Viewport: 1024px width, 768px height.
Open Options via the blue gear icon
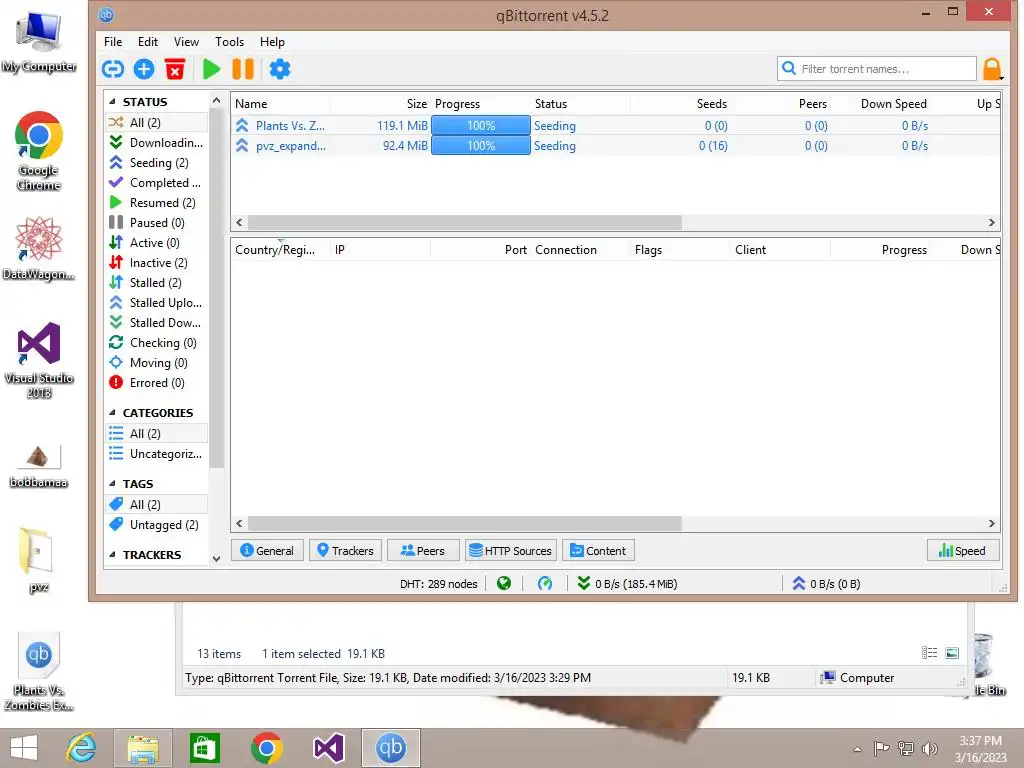[280, 69]
